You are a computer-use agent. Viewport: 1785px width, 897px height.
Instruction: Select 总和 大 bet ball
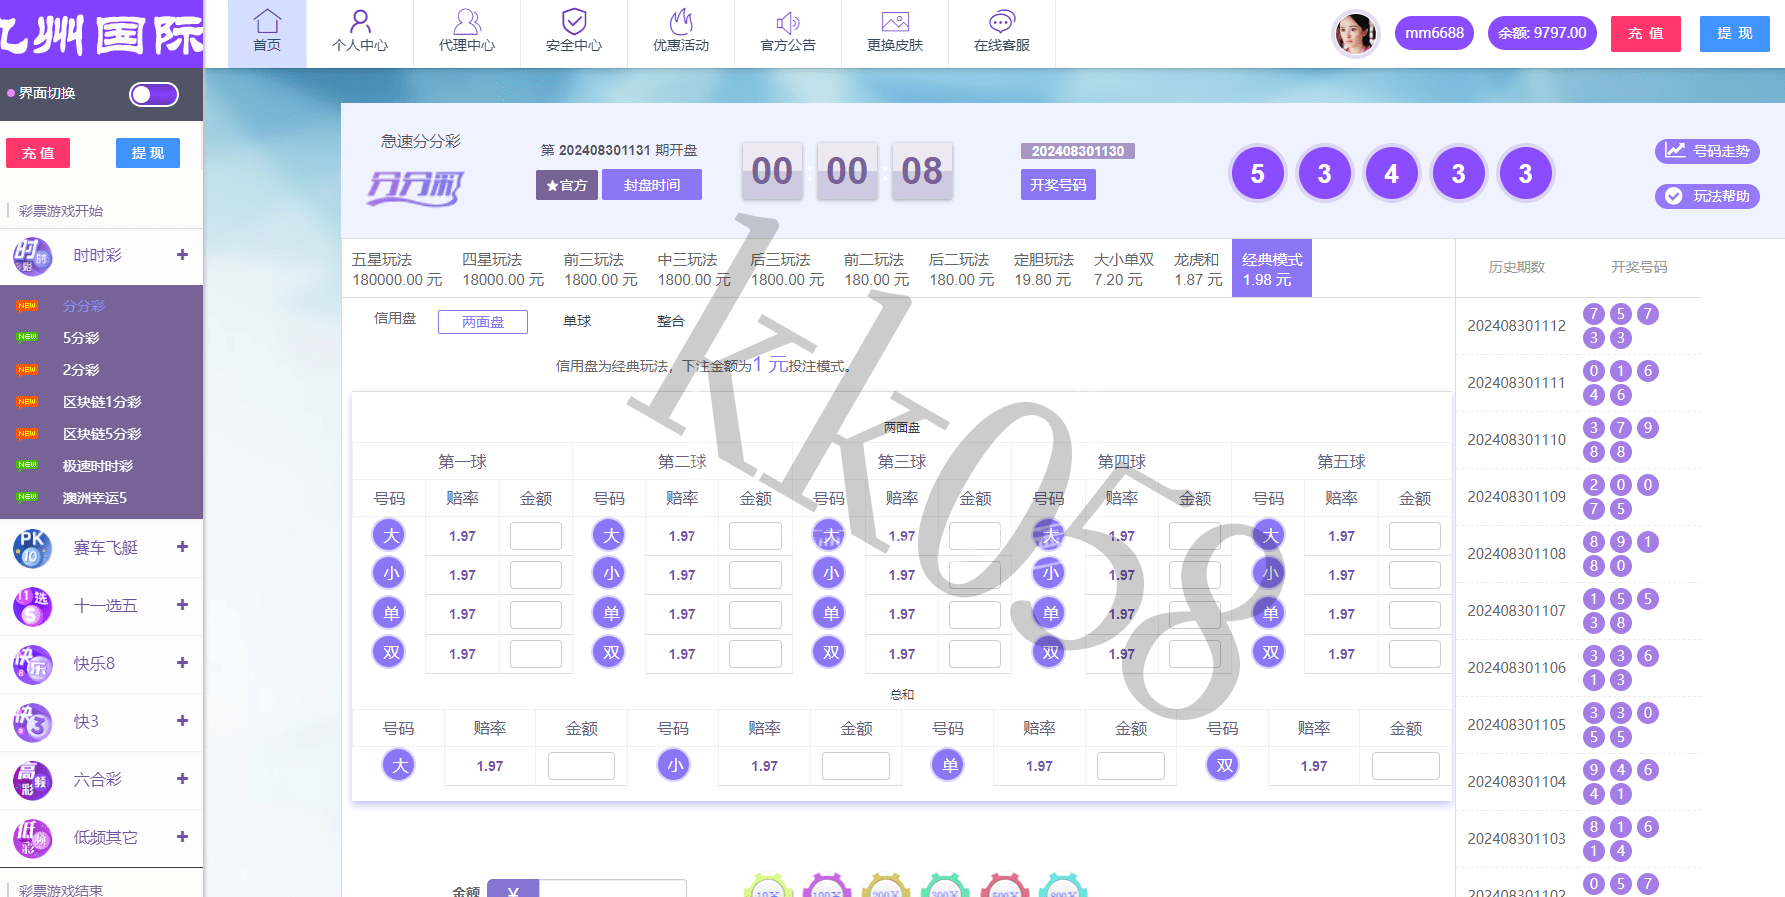pyautogui.click(x=399, y=766)
